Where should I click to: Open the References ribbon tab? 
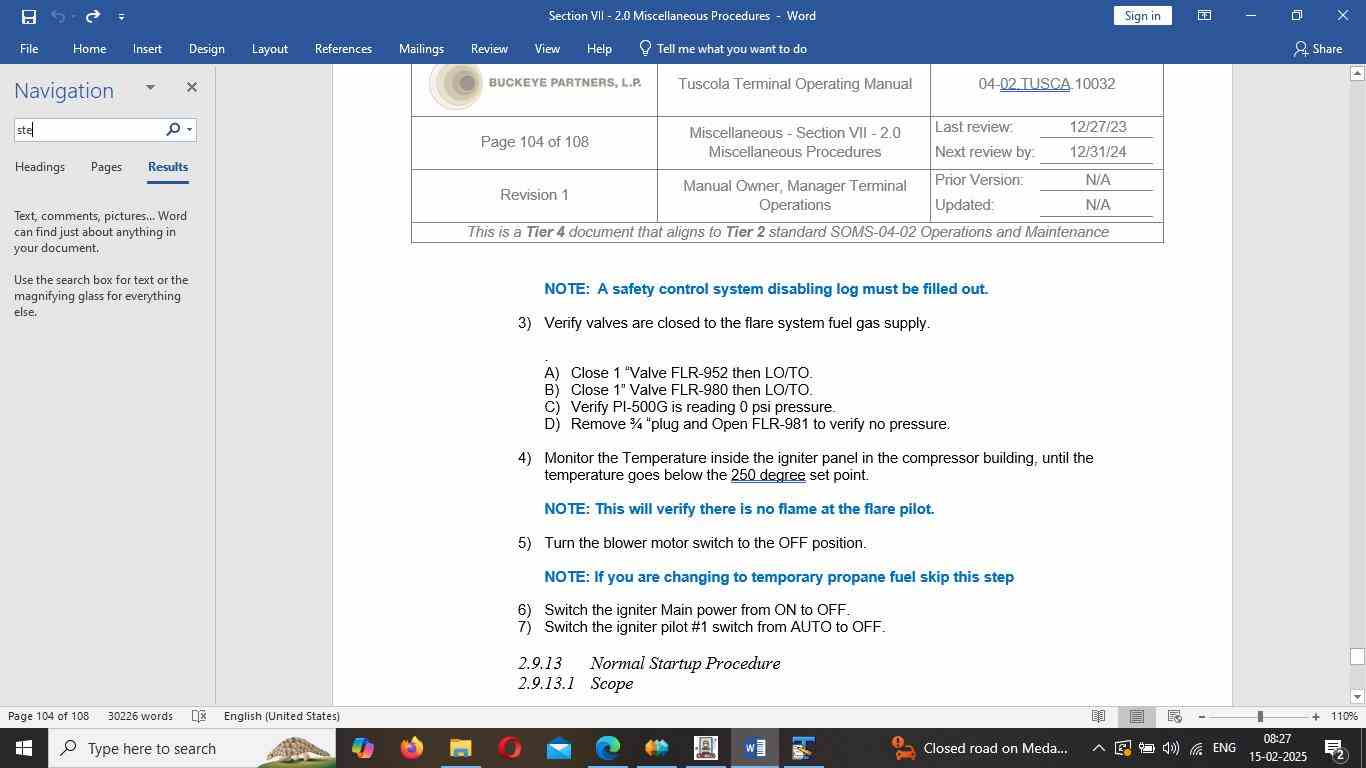coord(343,48)
